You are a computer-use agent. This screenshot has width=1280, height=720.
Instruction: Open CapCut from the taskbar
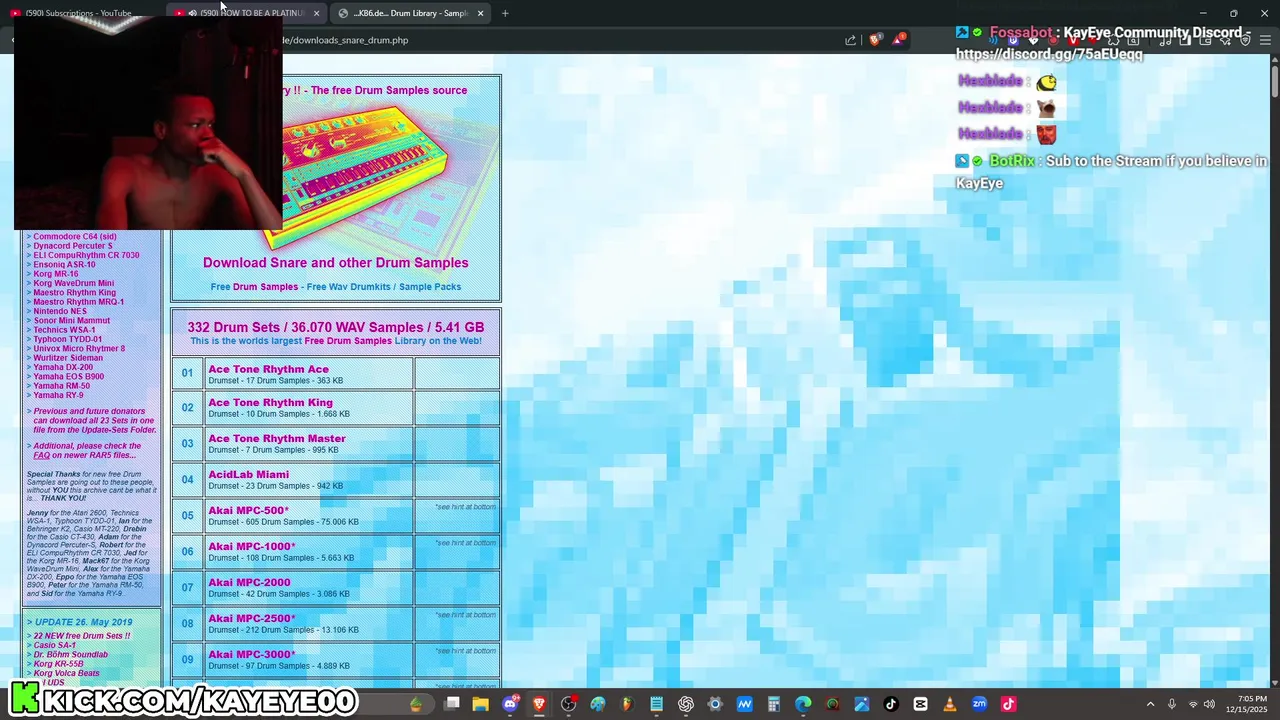pyautogui.click(x=921, y=704)
